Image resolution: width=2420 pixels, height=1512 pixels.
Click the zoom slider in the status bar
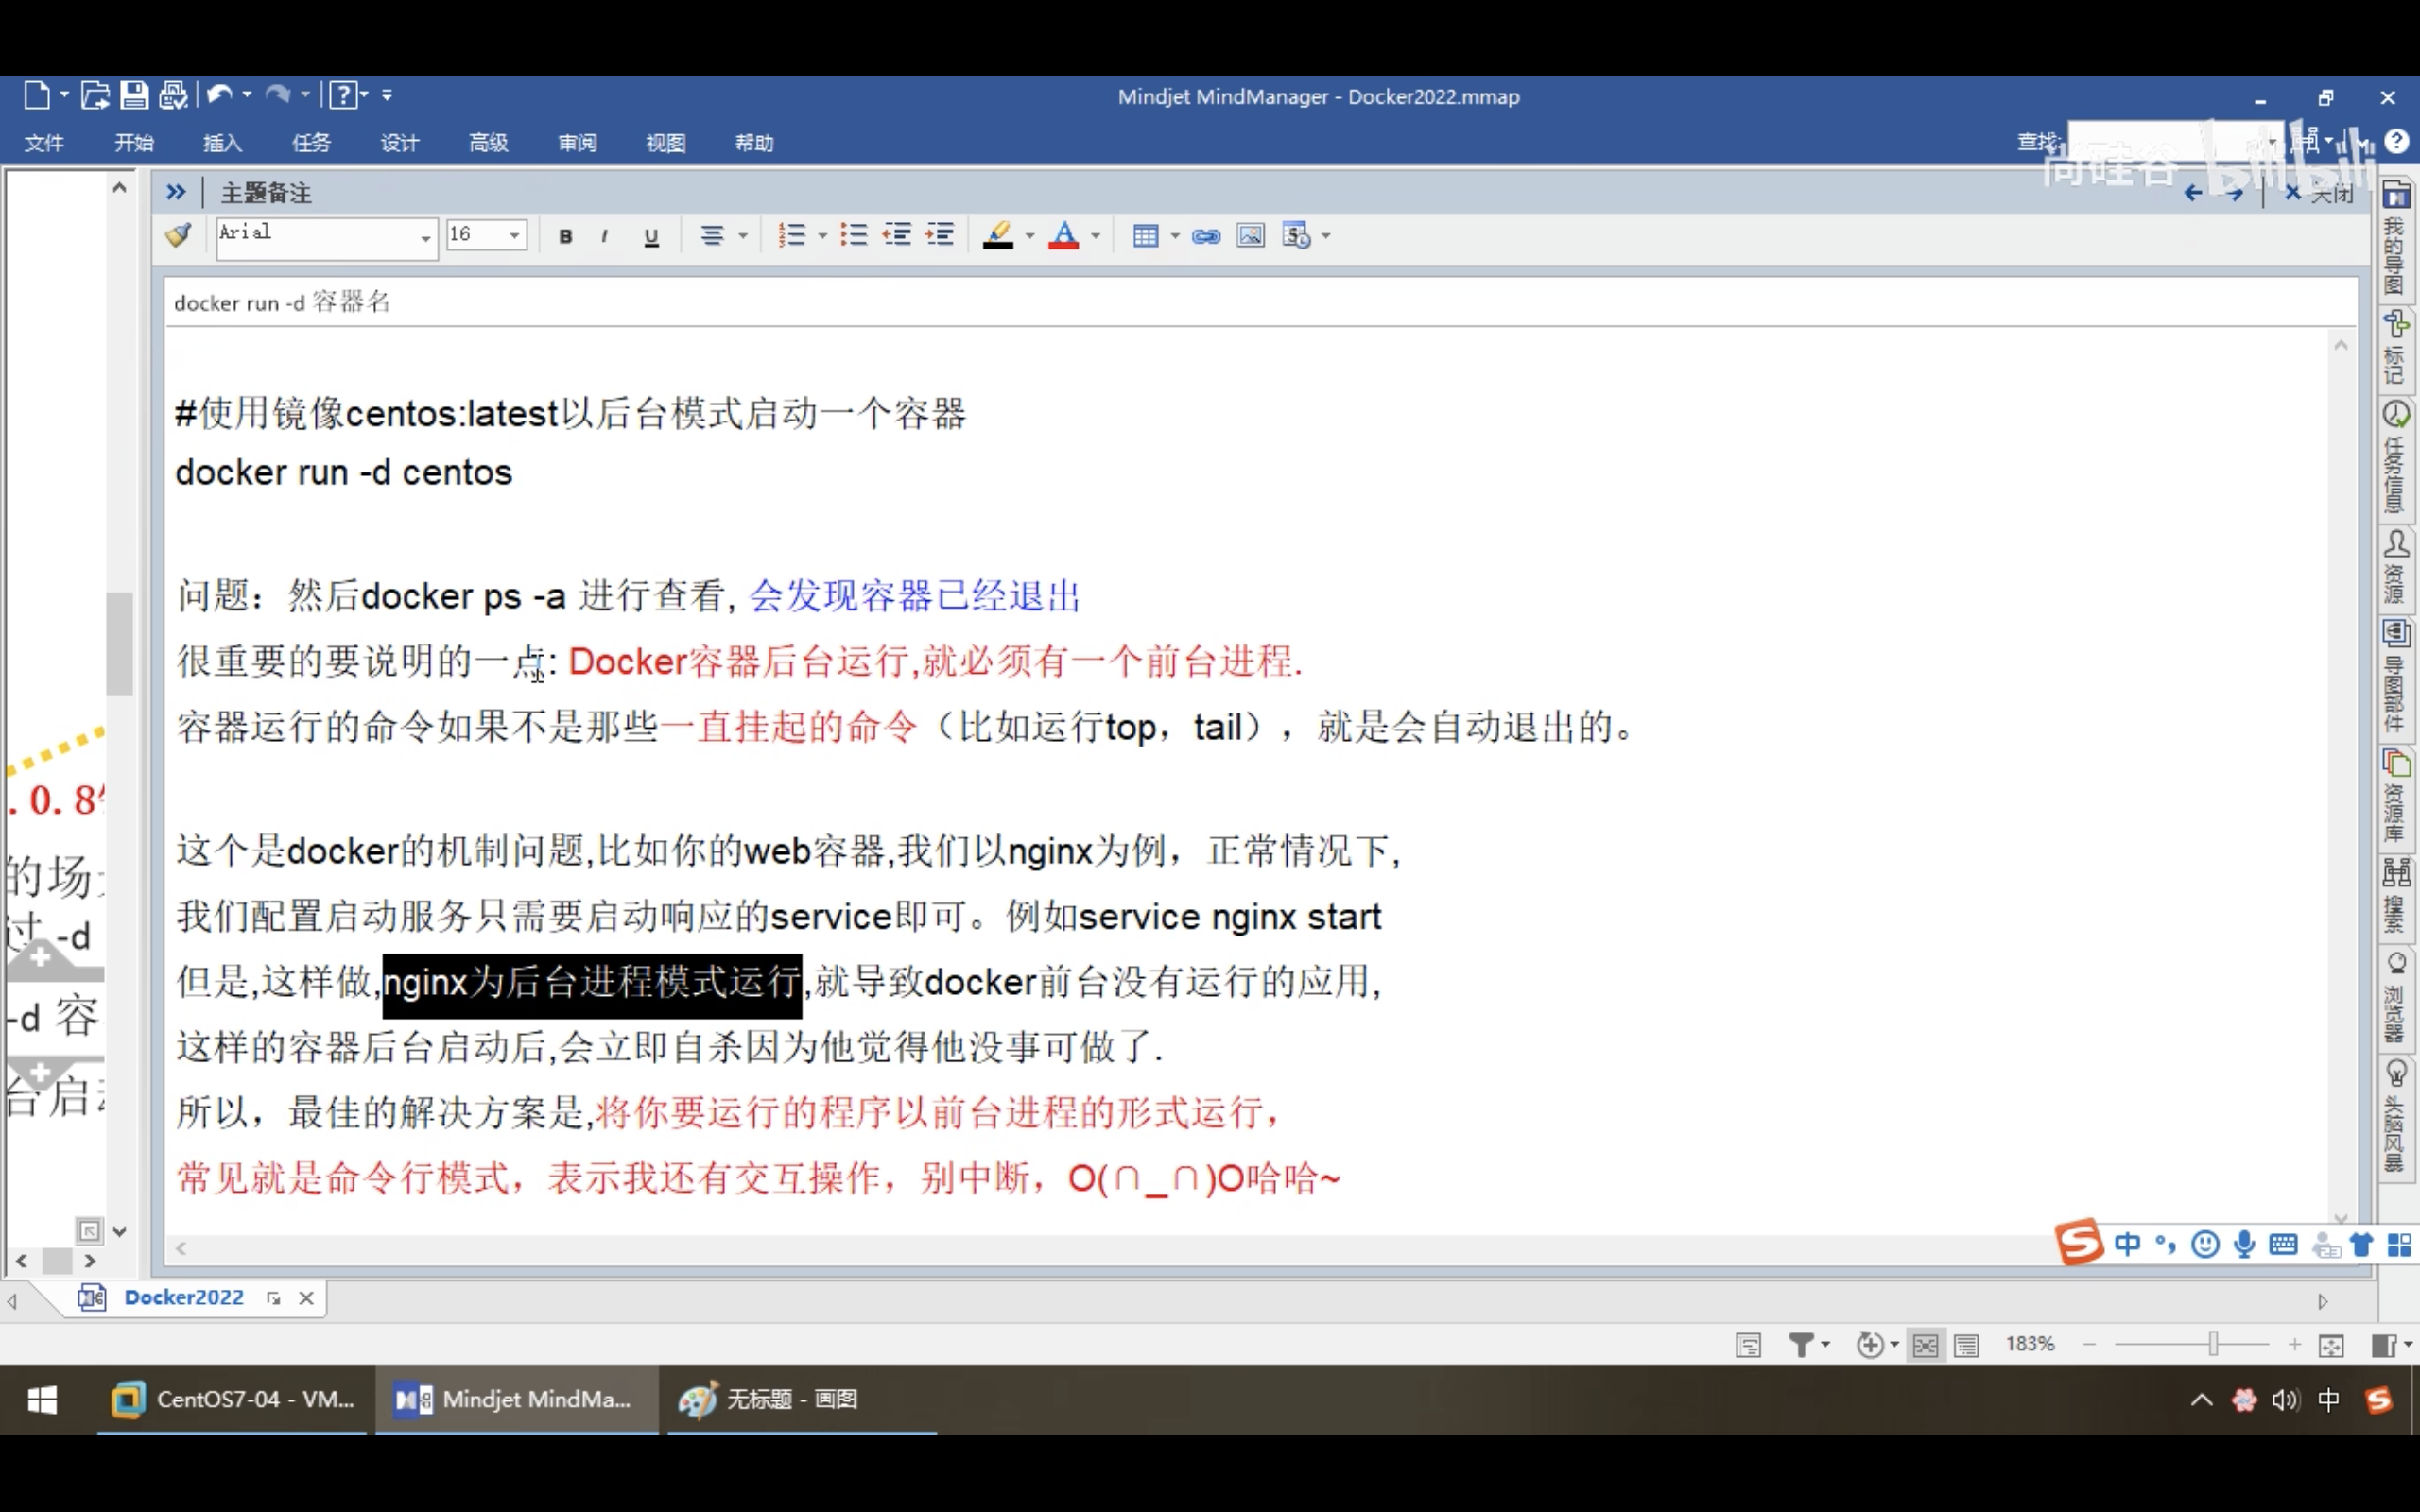coord(2214,1344)
